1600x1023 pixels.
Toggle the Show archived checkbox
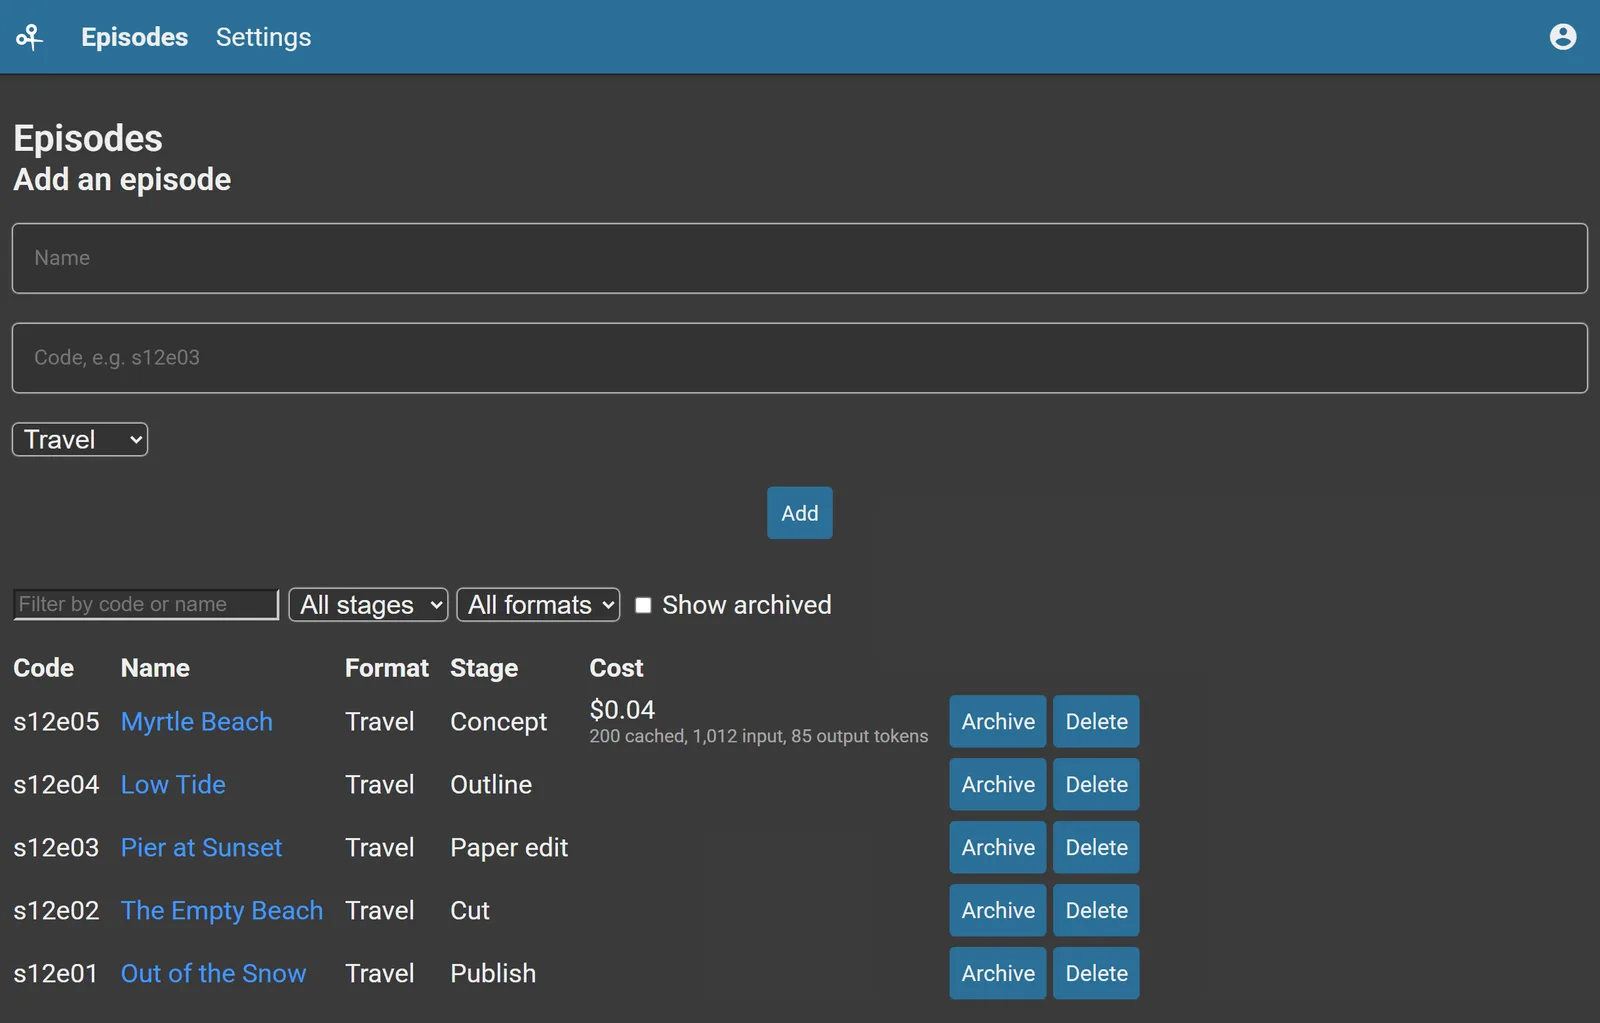tap(643, 605)
